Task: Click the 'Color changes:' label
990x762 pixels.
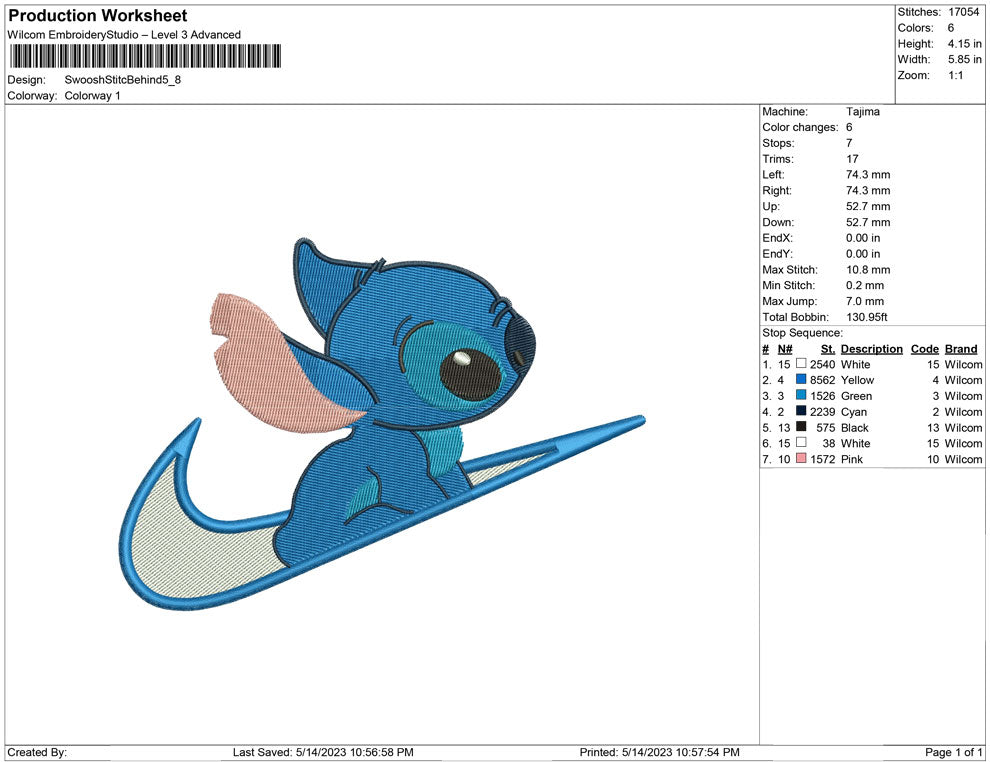Action: coord(800,128)
